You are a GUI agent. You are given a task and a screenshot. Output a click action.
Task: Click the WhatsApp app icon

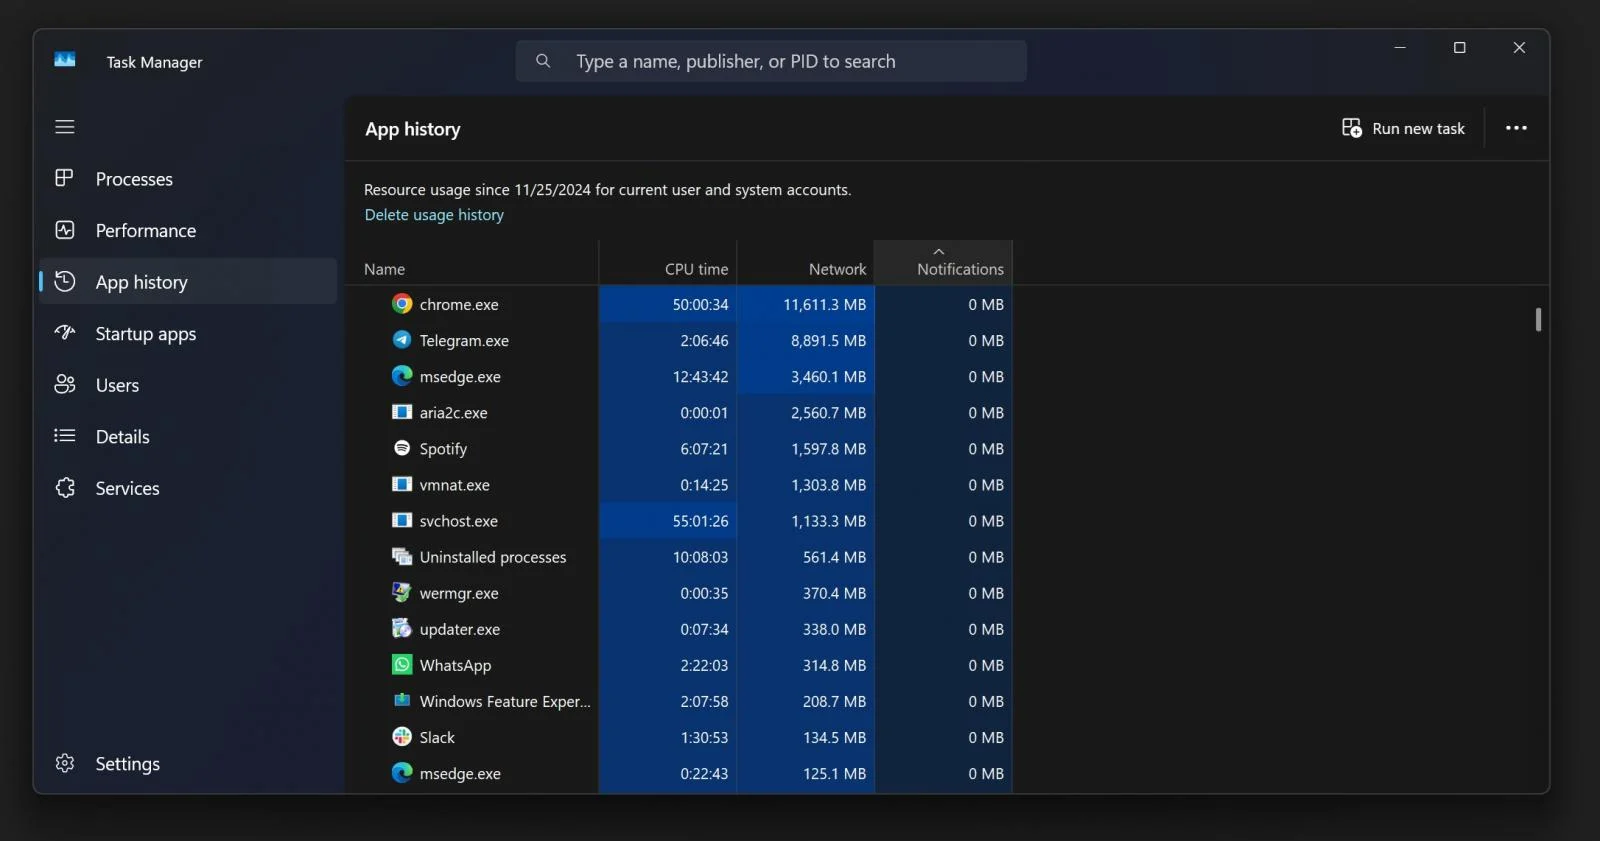(x=402, y=665)
